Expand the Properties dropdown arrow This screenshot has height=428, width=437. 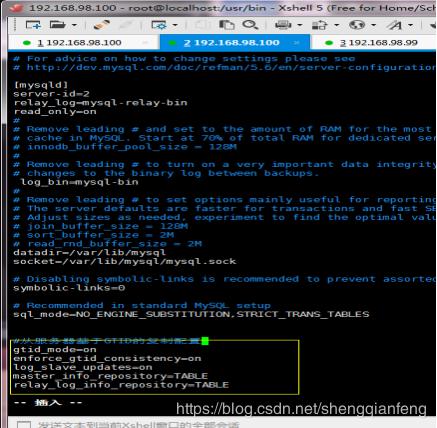[x=175, y=25]
